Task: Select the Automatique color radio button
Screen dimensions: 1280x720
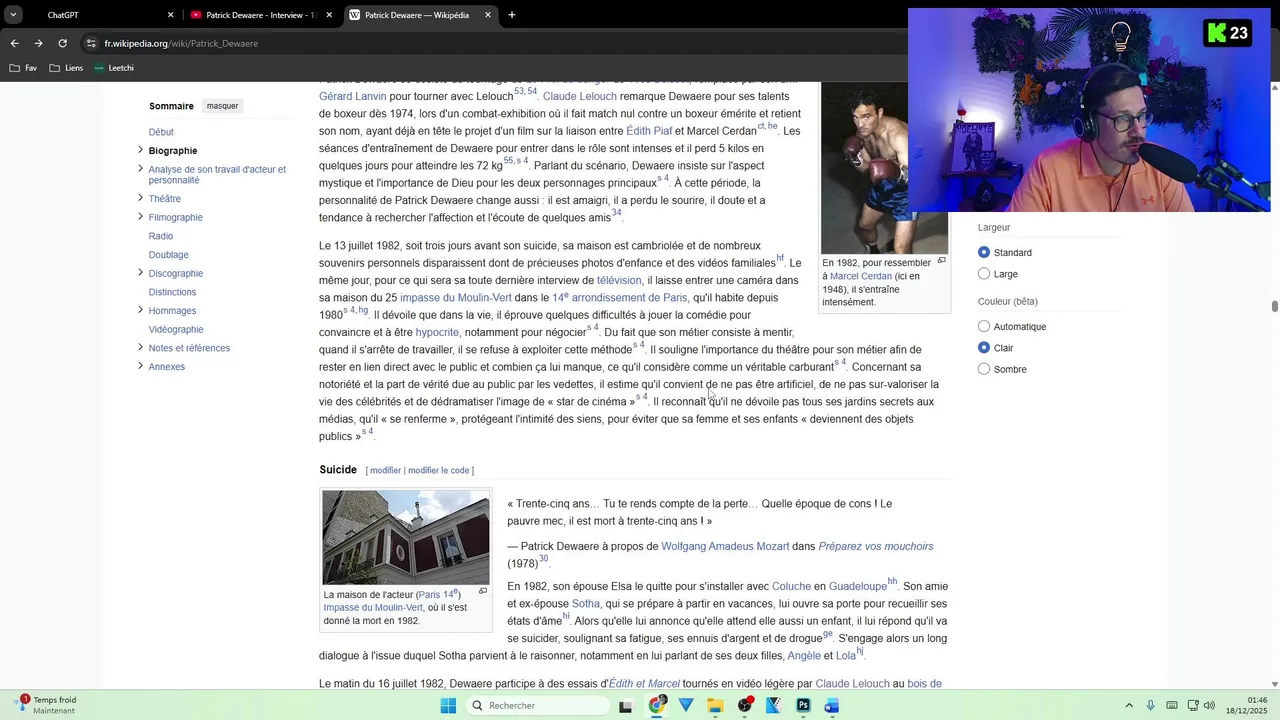Action: click(984, 326)
